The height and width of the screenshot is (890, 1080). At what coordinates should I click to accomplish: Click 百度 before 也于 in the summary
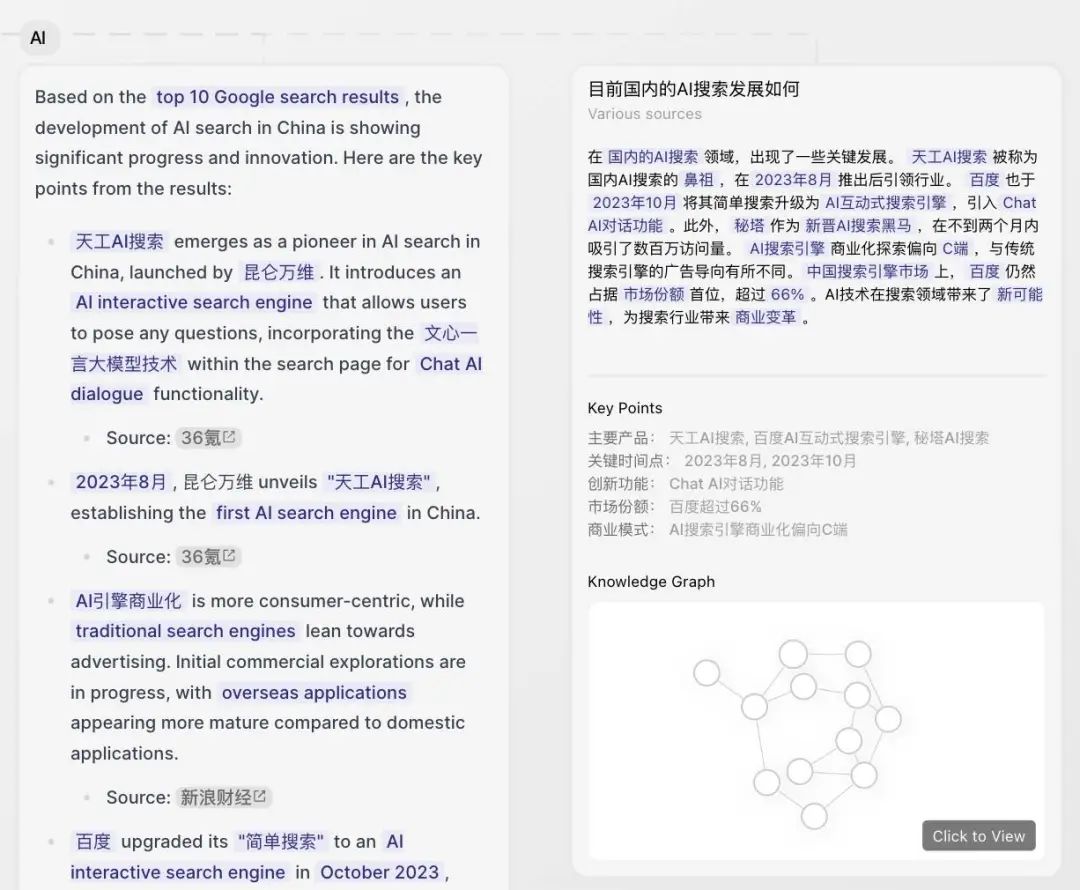coord(984,180)
